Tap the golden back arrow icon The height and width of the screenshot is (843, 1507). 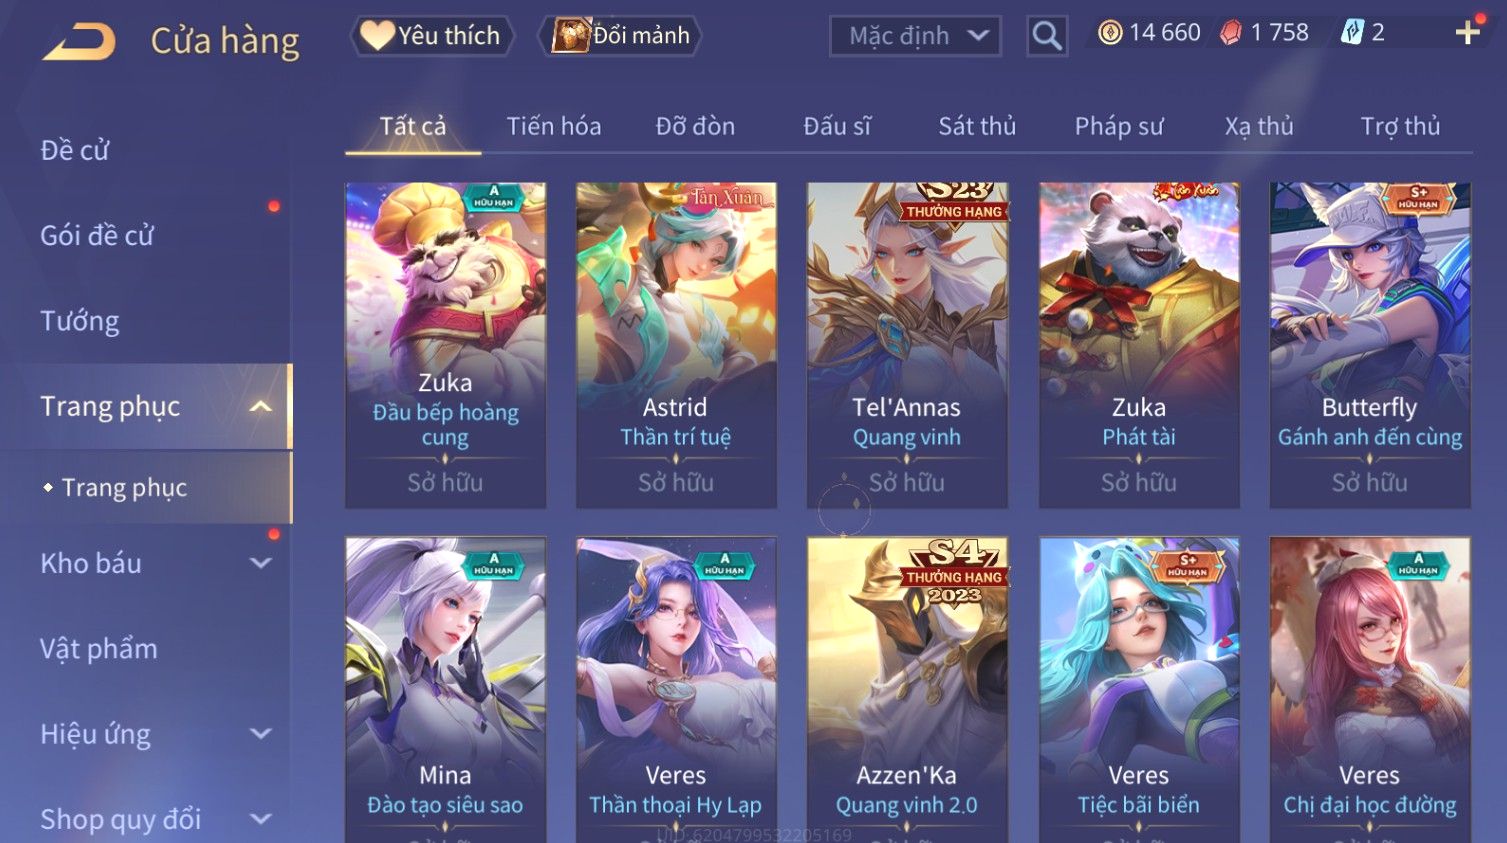[x=79, y=42]
